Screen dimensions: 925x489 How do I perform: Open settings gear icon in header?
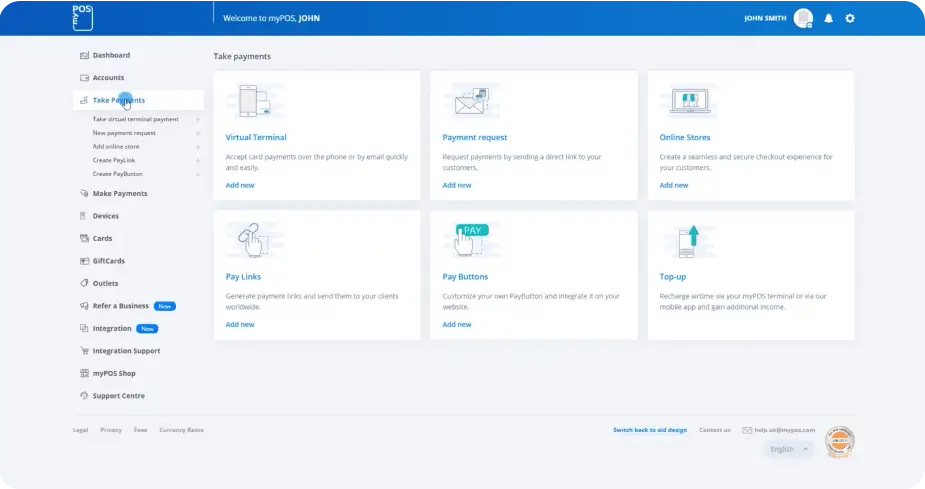click(849, 18)
